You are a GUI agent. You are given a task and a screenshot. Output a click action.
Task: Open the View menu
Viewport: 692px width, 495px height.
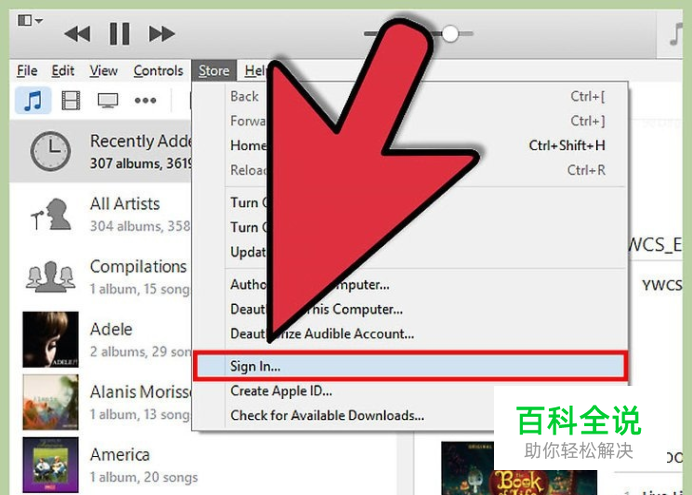(104, 71)
